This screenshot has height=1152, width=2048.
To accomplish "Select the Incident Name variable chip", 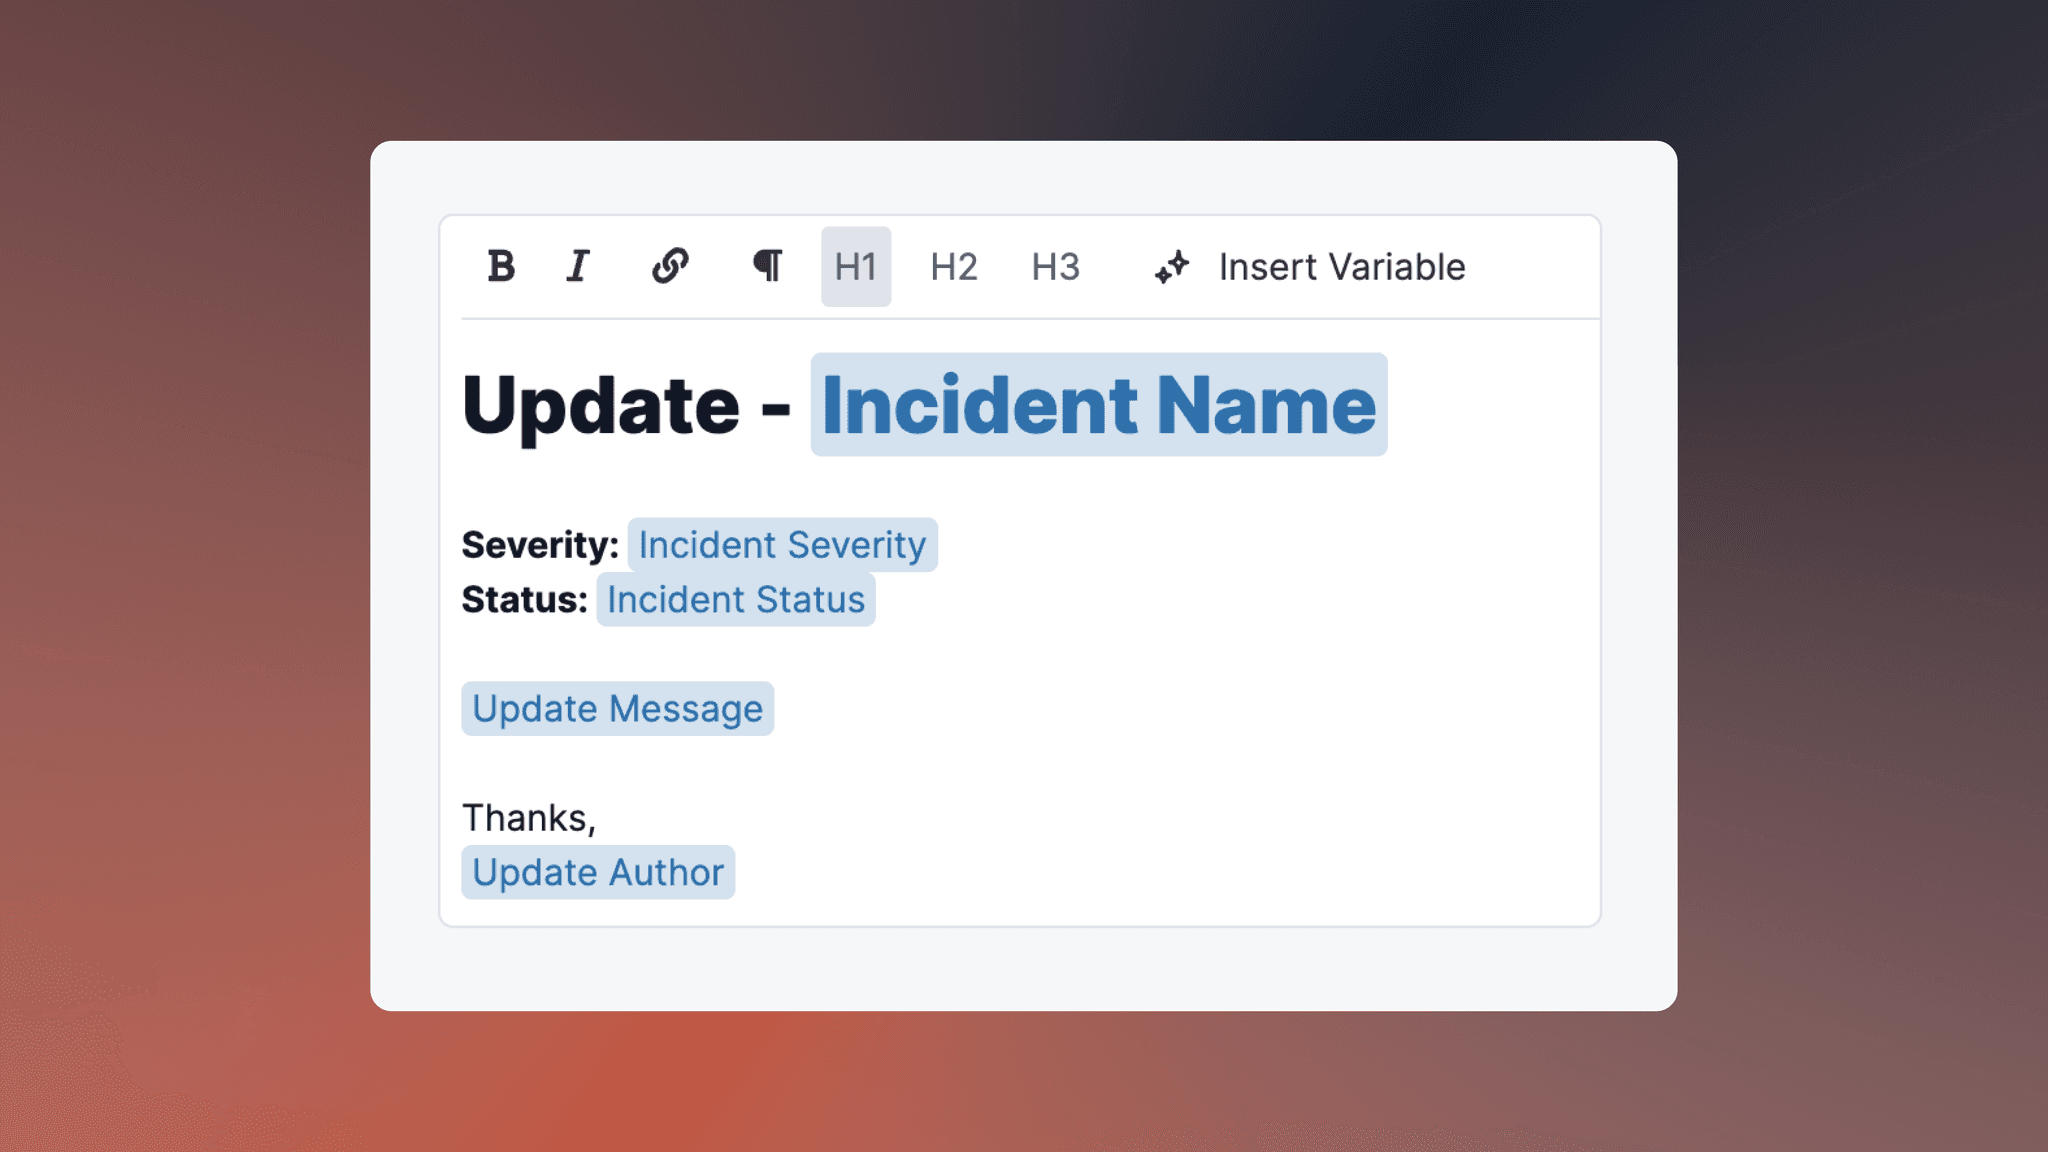I will click(x=1099, y=404).
